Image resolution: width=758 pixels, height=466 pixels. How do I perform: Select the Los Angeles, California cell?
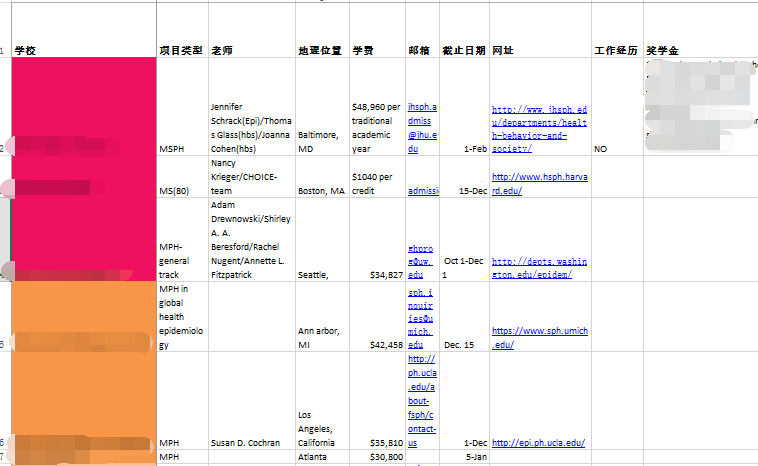click(322, 401)
